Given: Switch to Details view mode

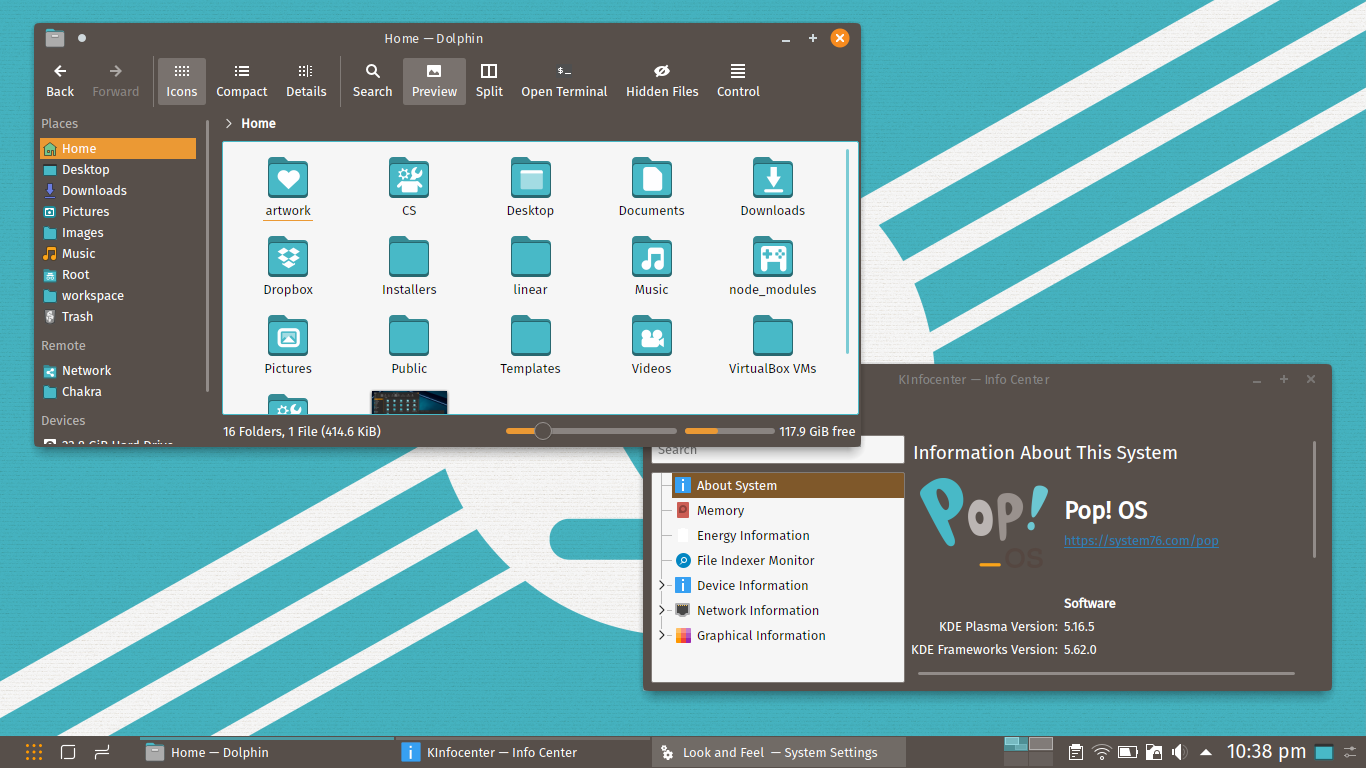Looking at the screenshot, I should click(306, 81).
